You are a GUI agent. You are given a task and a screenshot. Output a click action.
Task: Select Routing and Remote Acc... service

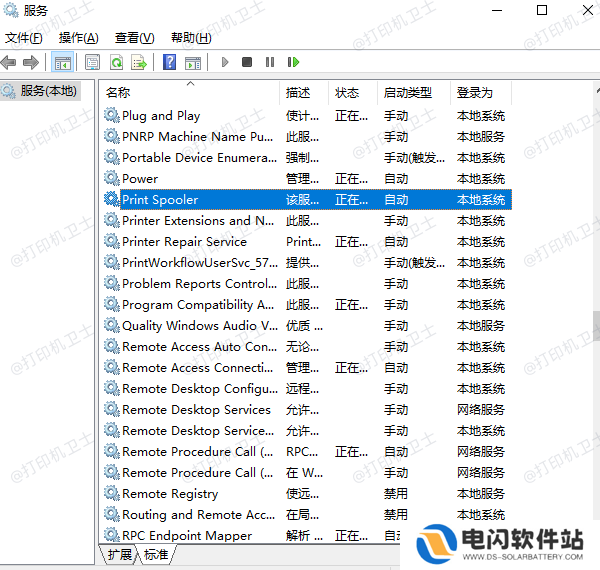pyautogui.click(x=308, y=515)
